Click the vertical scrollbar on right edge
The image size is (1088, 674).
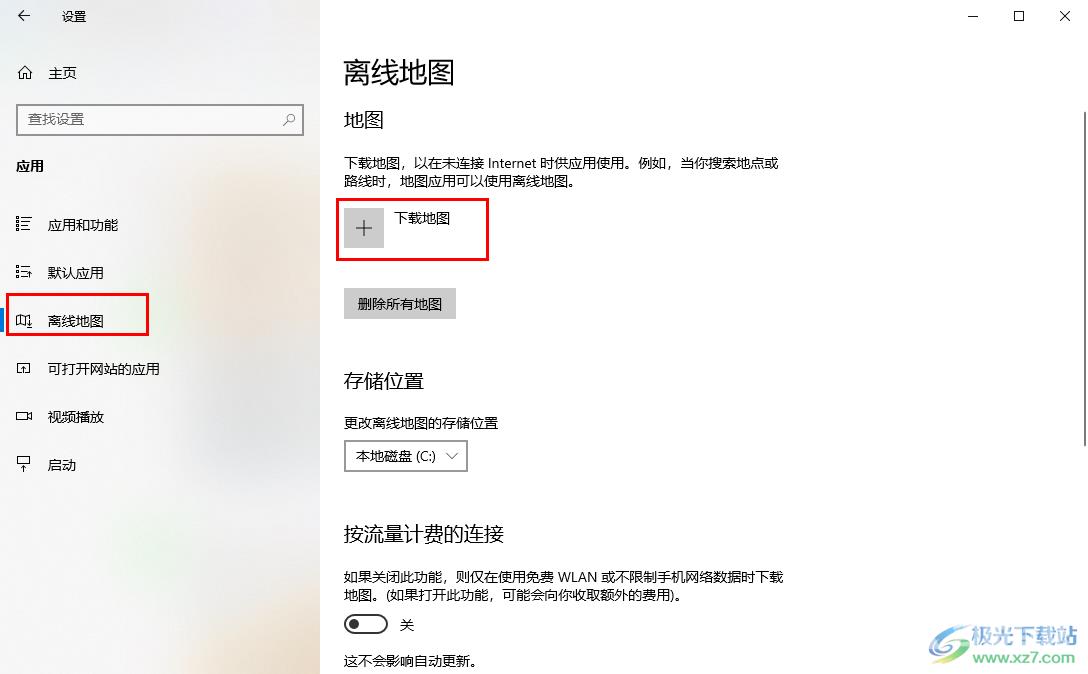click(x=1085, y=278)
